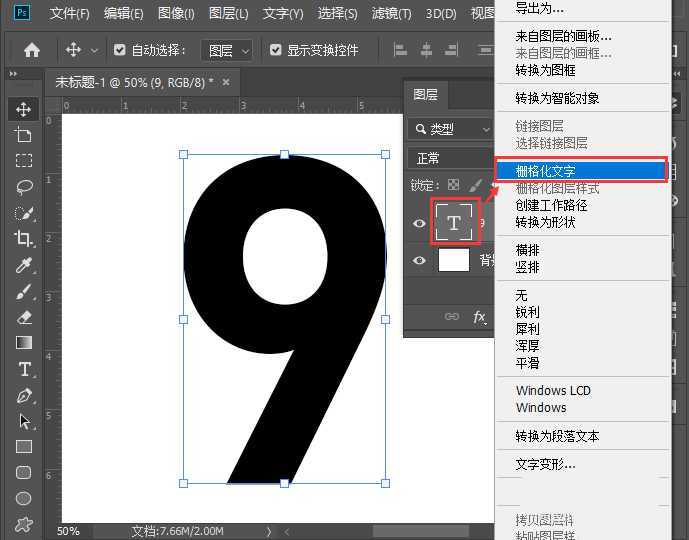
Task: Pick the Eyedropper tool
Action: point(24,264)
